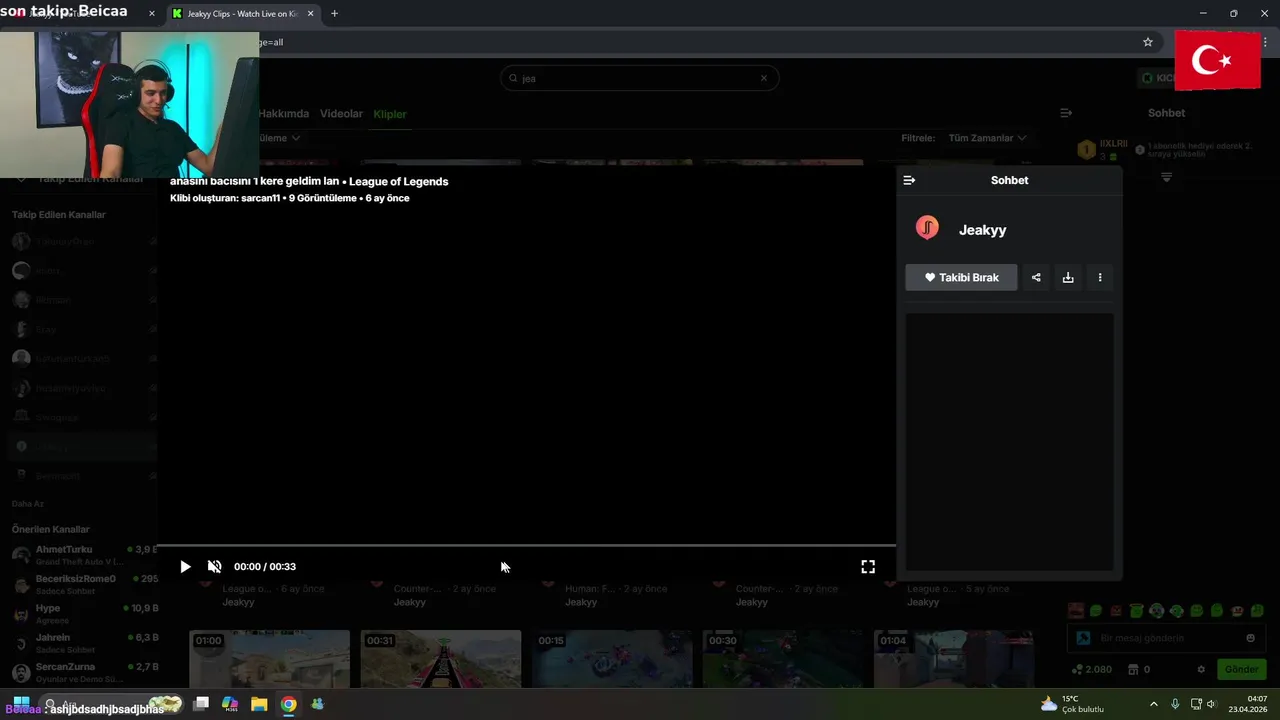Open the clip thumbnail marked 01:04

[x=954, y=659]
